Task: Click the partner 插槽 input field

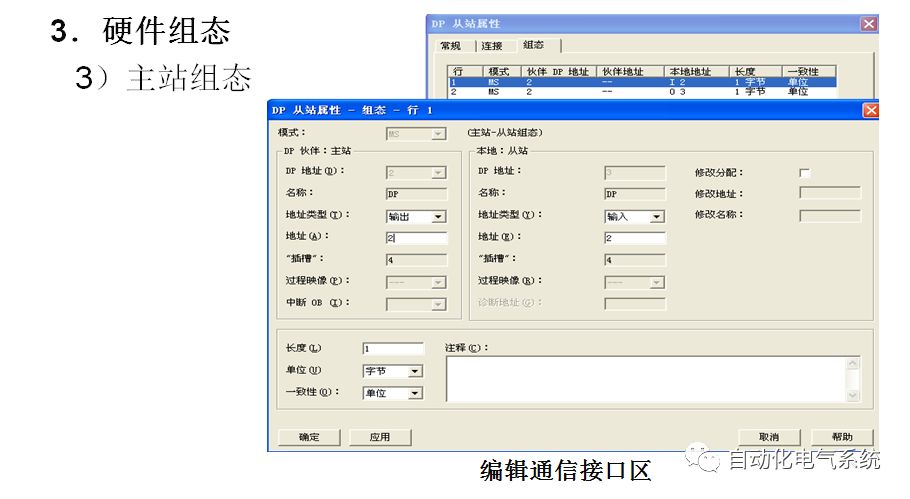Action: point(417,260)
